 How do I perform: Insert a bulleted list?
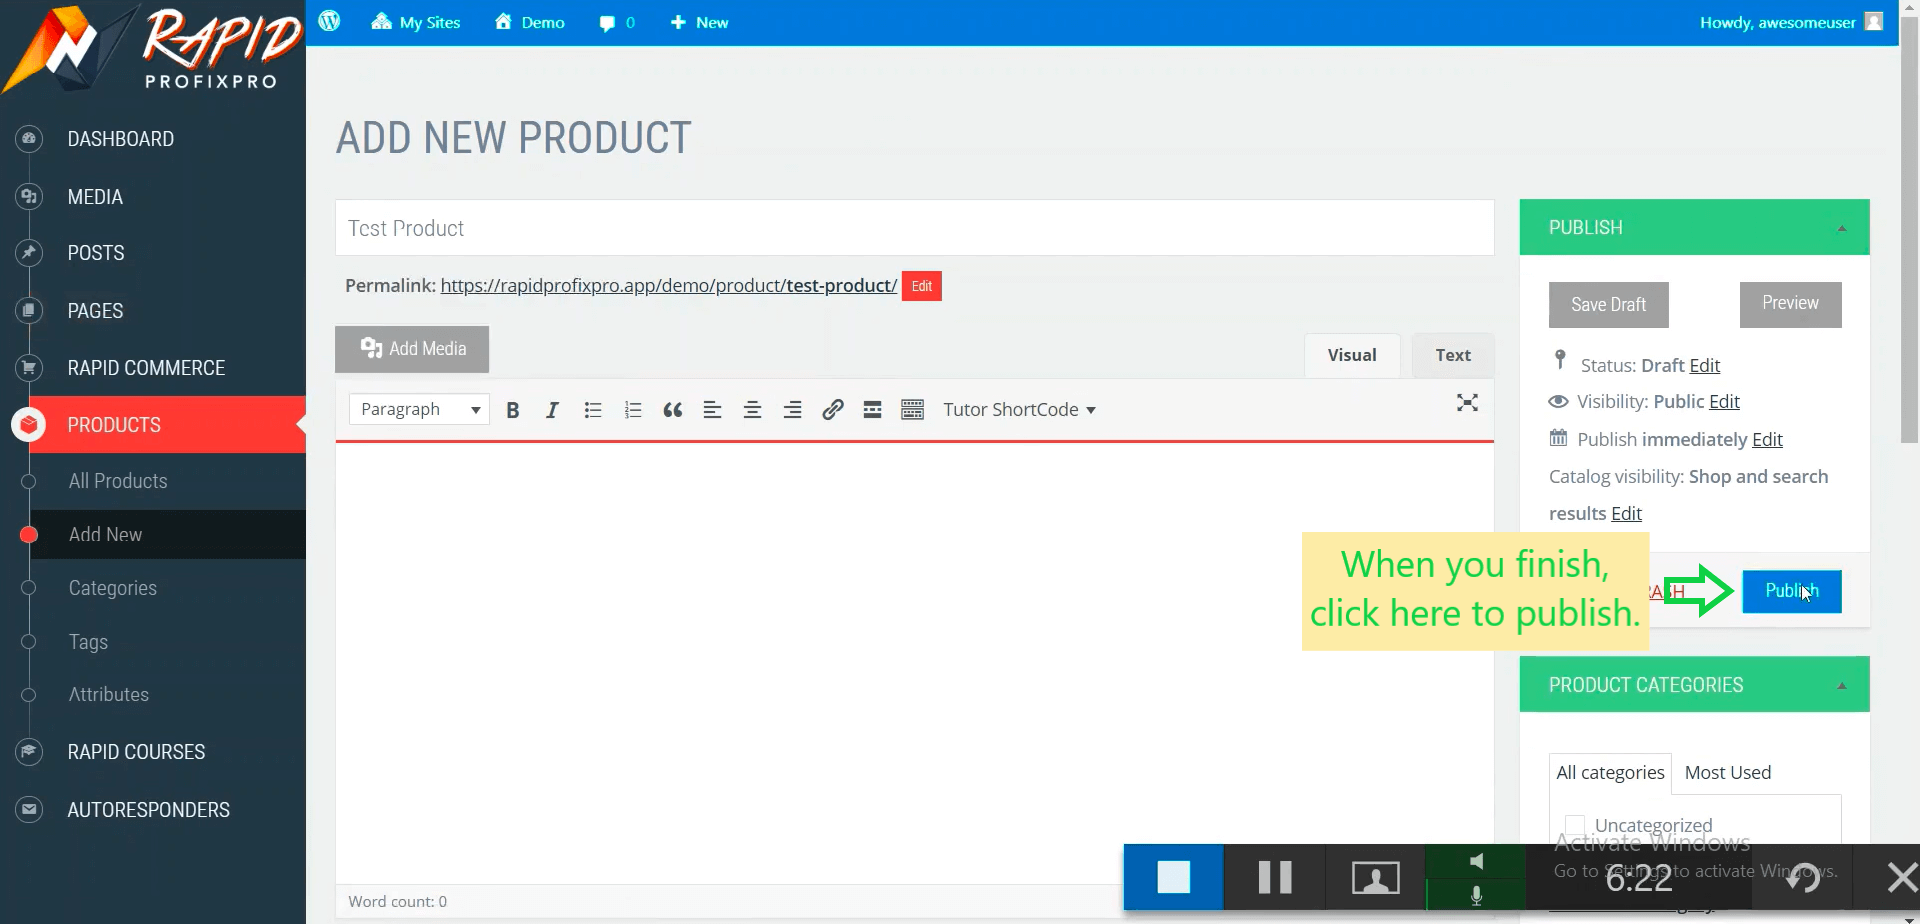coord(593,410)
